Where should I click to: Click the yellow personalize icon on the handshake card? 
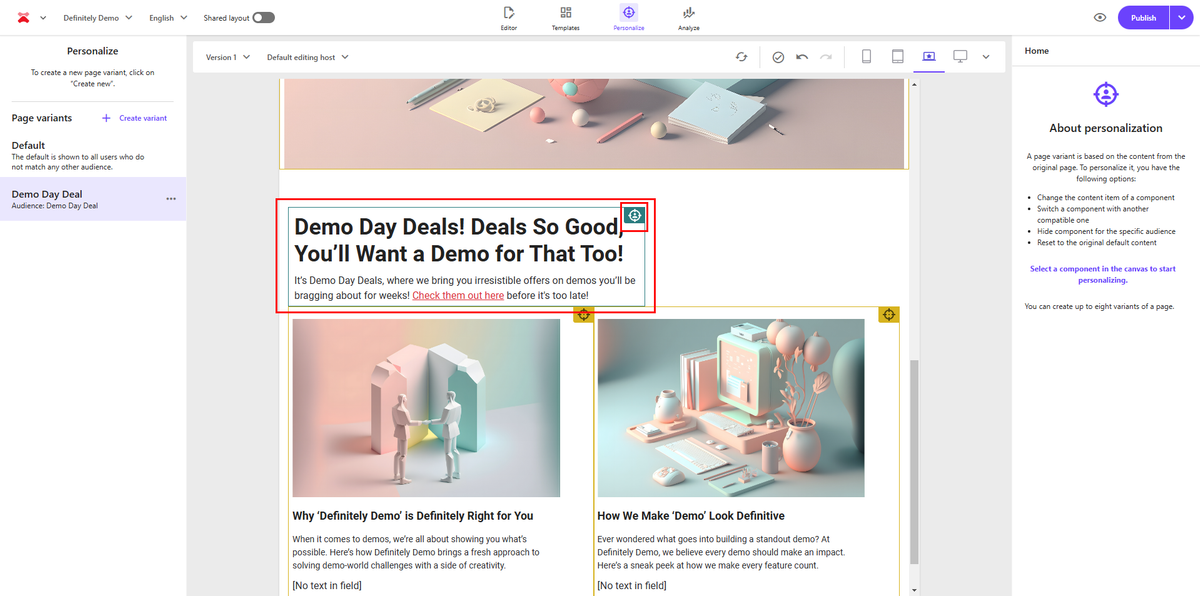click(x=584, y=315)
